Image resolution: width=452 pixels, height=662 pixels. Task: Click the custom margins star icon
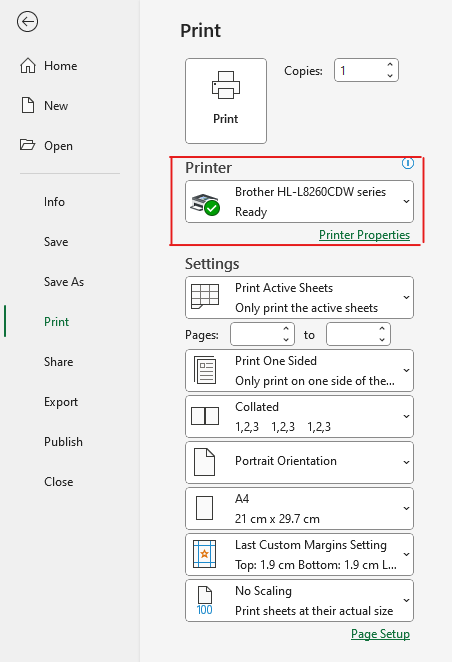tap(205, 554)
